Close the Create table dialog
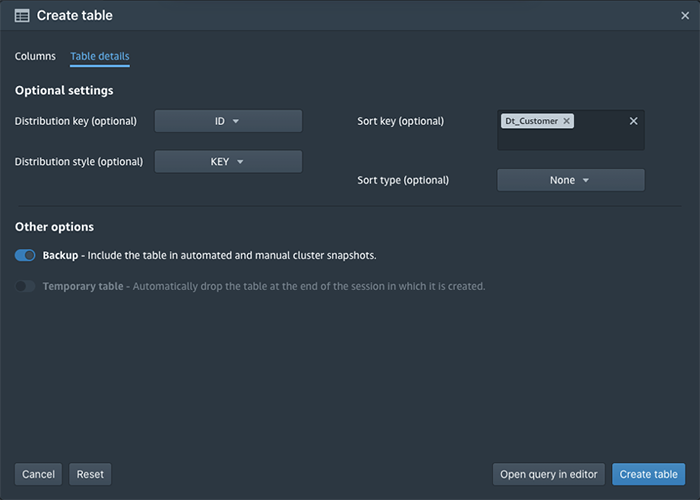This screenshot has width=700, height=500. tap(685, 16)
